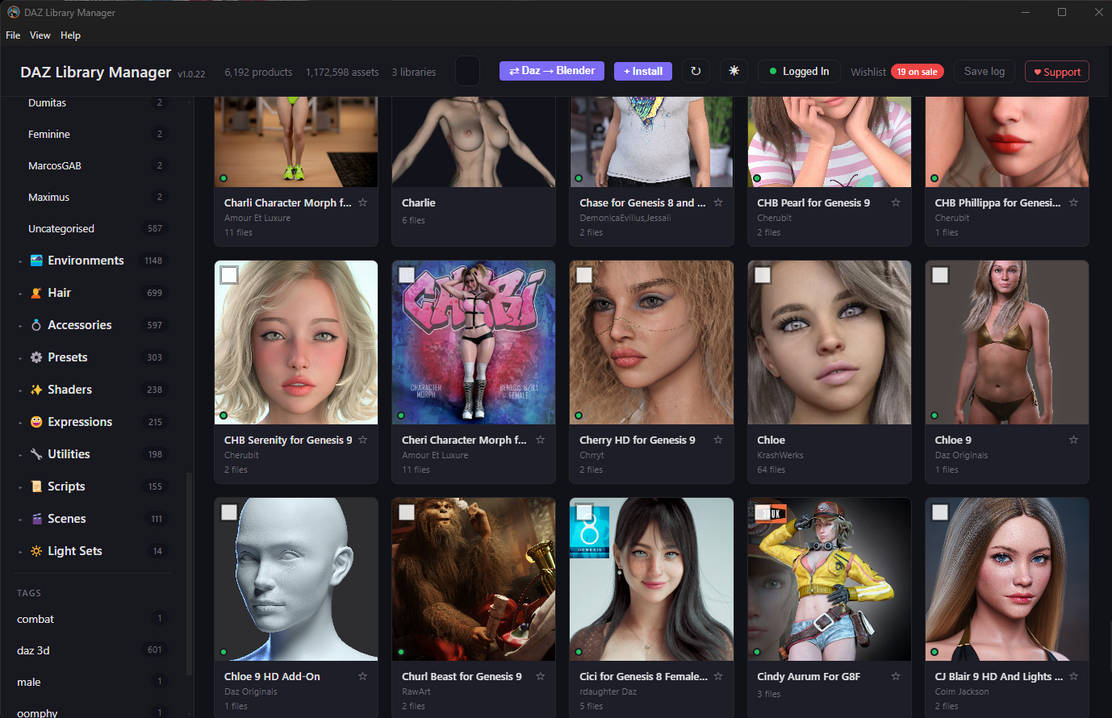Click the Scripts scroll icon
The image size is (1112, 718).
[36, 486]
